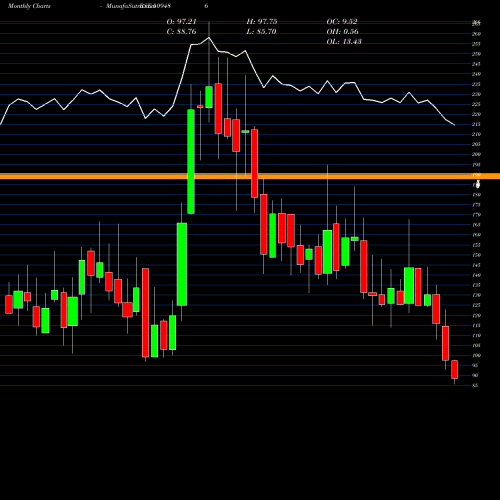
Task: Click the 120 price axis label
Action: coord(476,315)
